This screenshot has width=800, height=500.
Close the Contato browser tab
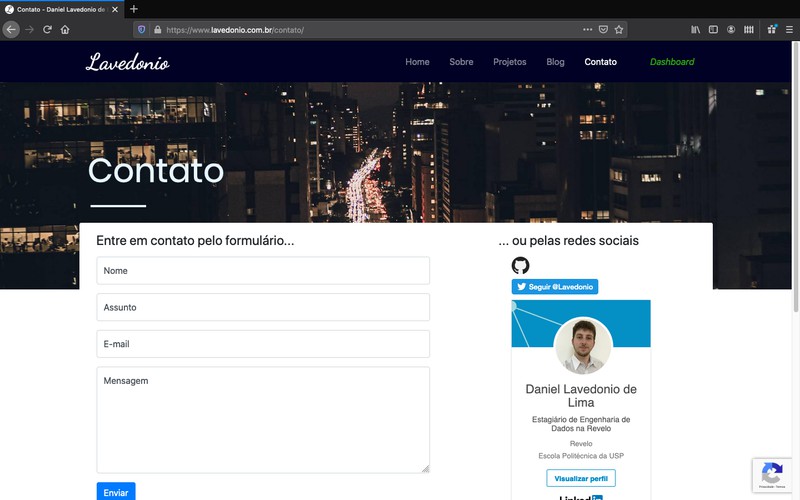click(115, 9)
